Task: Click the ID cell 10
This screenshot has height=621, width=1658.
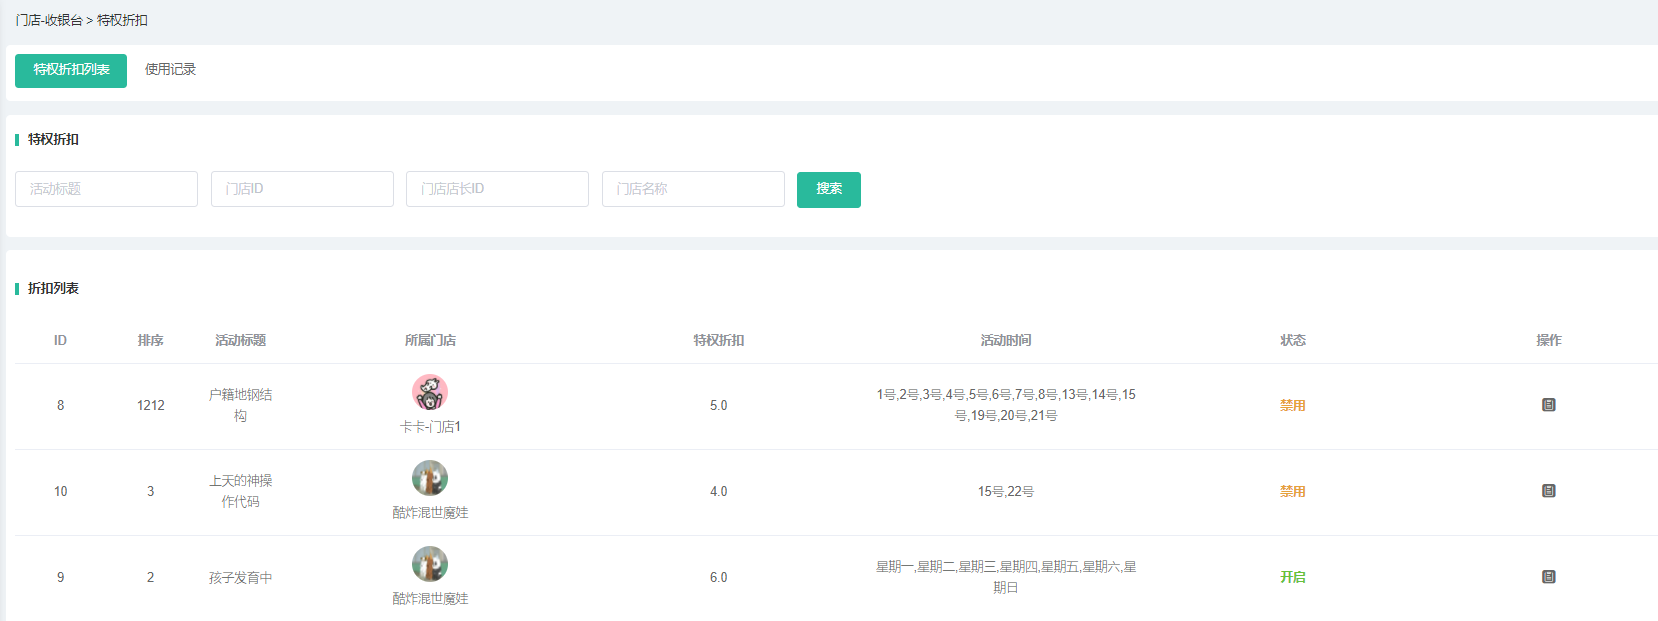Action: (x=60, y=491)
